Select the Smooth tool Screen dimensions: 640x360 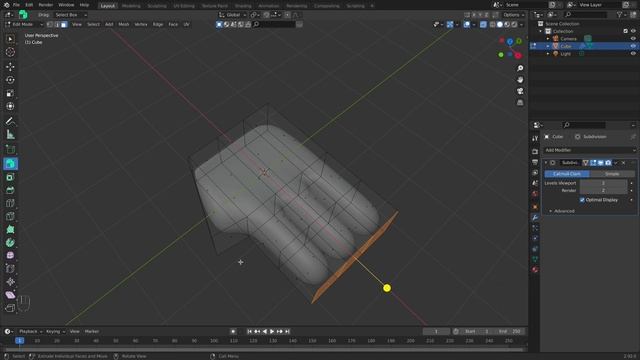click(10, 256)
